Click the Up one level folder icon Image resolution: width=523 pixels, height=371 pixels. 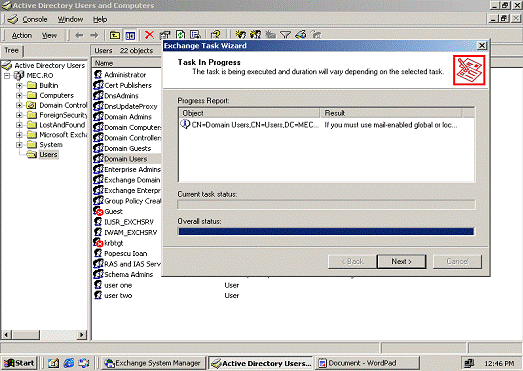coord(115,35)
